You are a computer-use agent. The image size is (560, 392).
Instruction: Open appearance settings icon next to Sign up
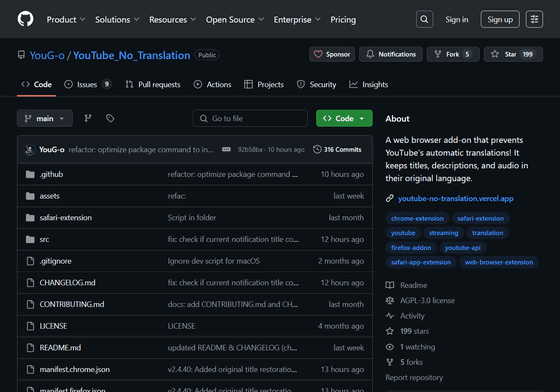[534, 19]
